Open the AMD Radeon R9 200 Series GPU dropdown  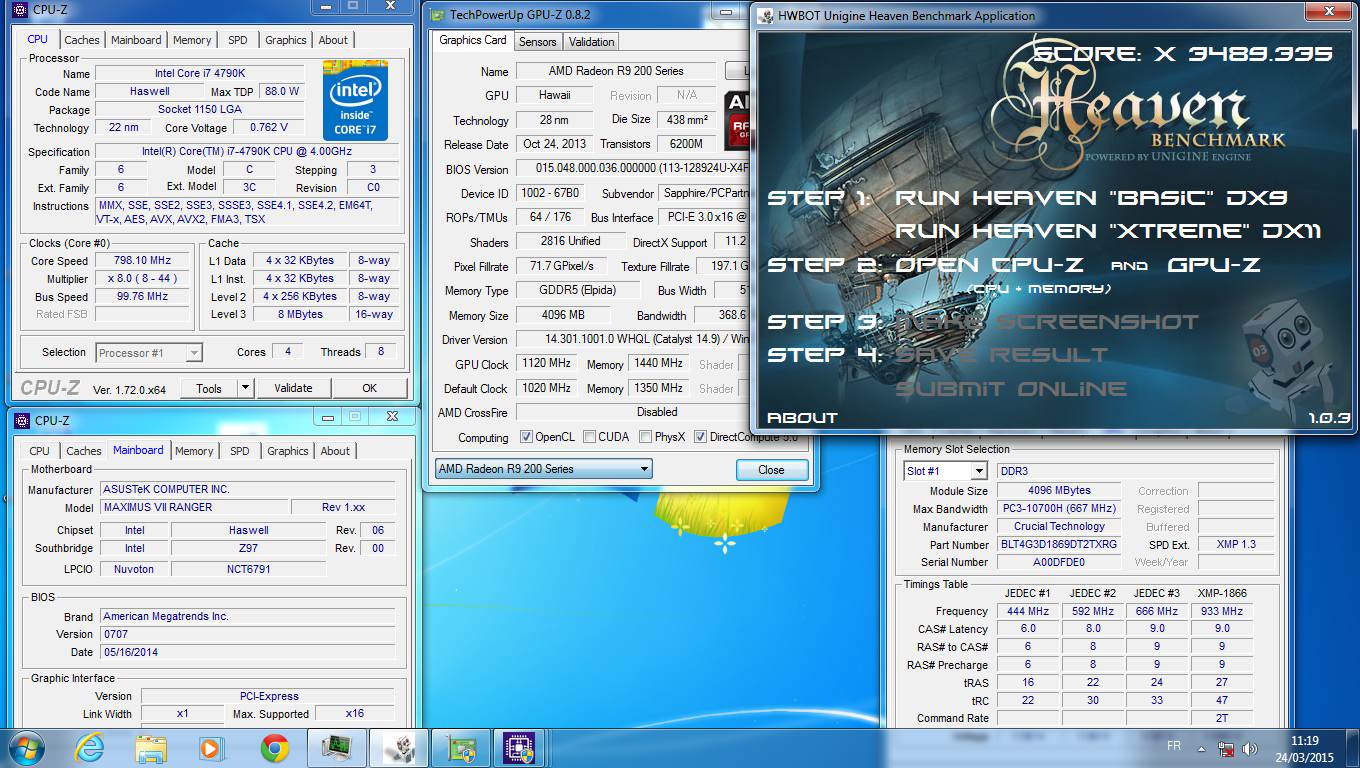click(543, 469)
